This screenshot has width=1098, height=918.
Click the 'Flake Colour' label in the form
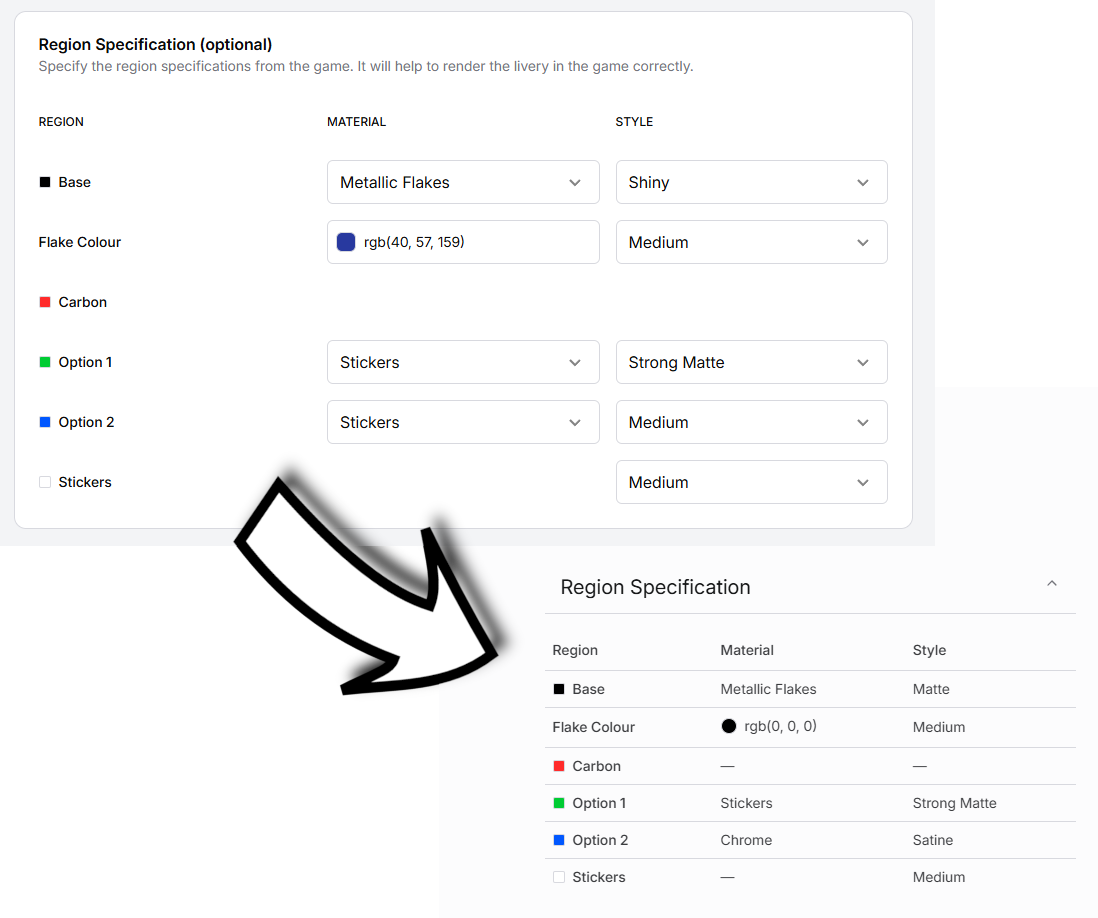pos(80,242)
